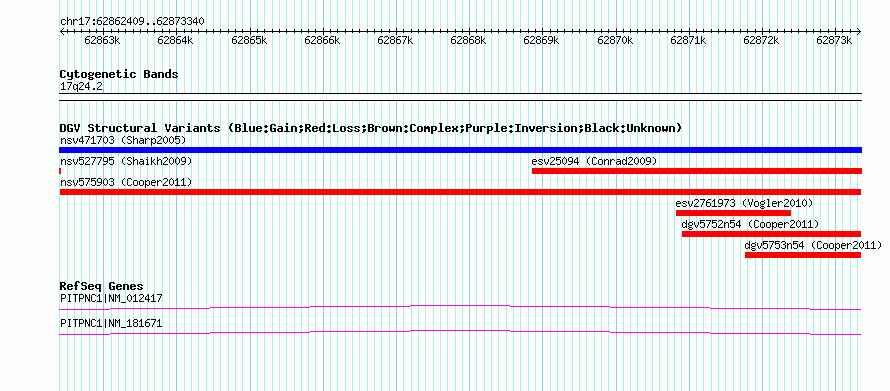Open the dgv5752n54 (Cooper2011) variant label
890x391 pixels.
[x=750, y=224]
